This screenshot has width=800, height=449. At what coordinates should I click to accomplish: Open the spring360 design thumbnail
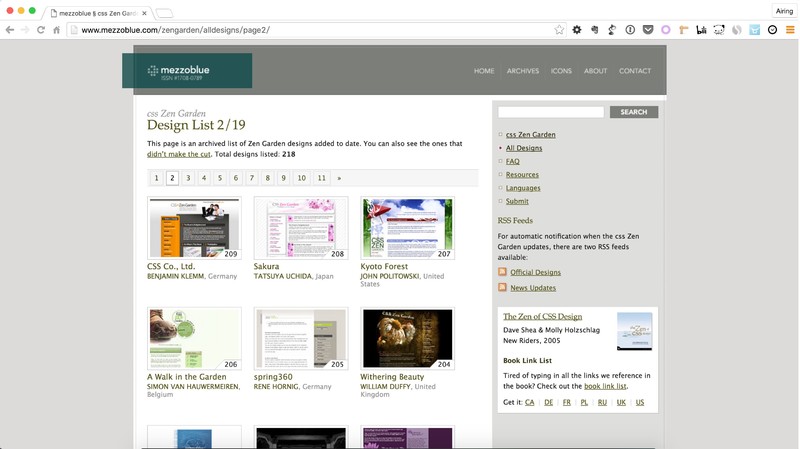(301, 338)
